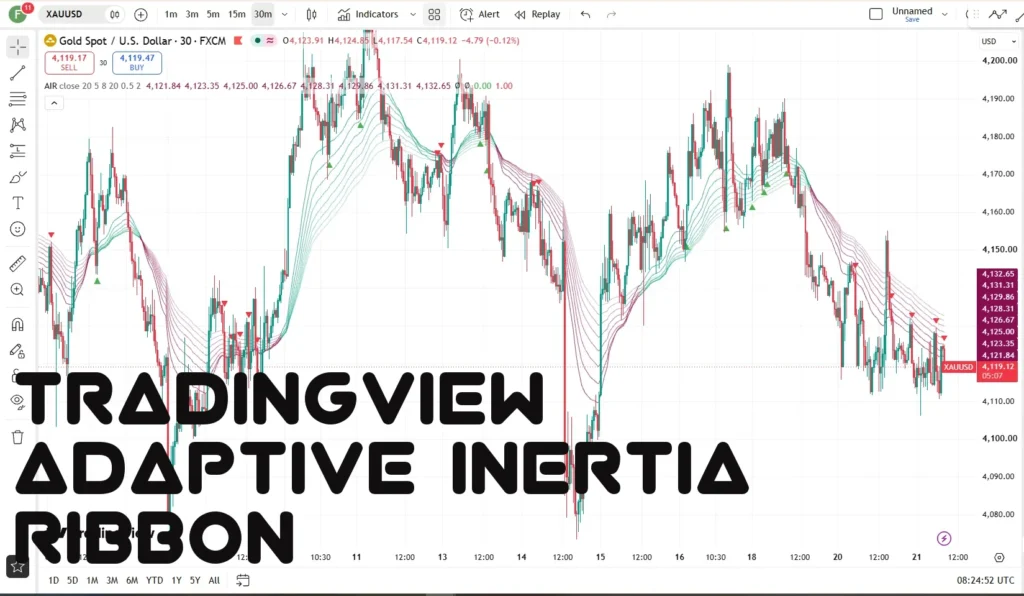
Task: Toggle the magnet snap mode
Action: pyautogui.click(x=18, y=324)
